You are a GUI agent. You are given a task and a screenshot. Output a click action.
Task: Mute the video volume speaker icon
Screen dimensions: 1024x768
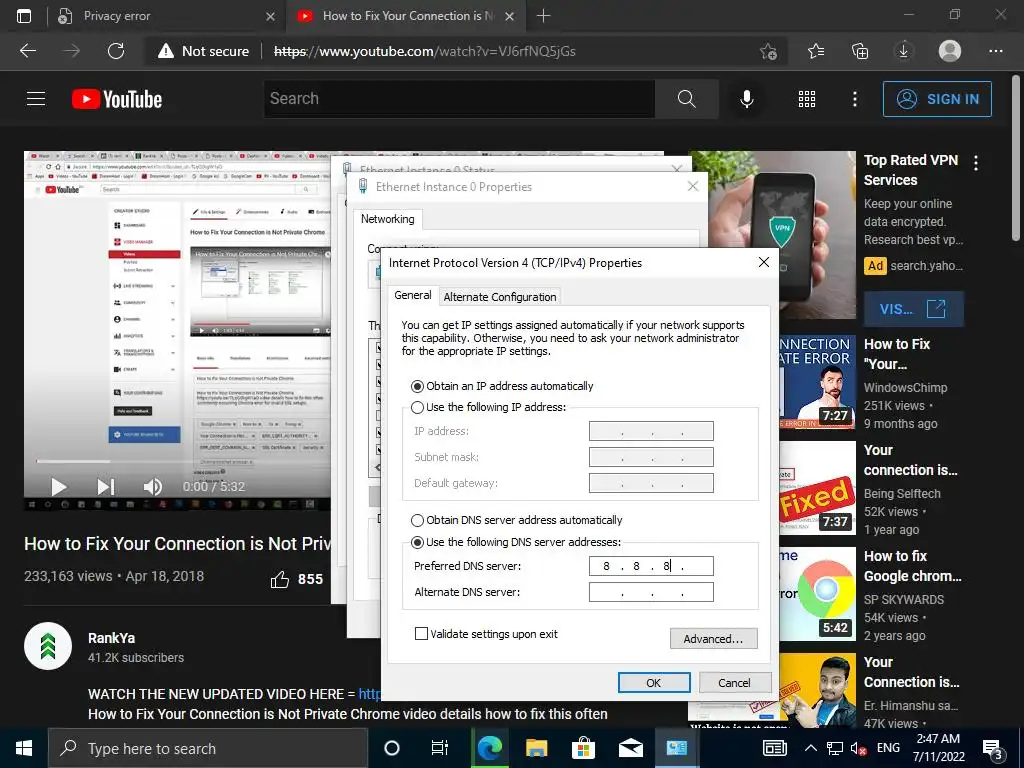tap(152, 487)
